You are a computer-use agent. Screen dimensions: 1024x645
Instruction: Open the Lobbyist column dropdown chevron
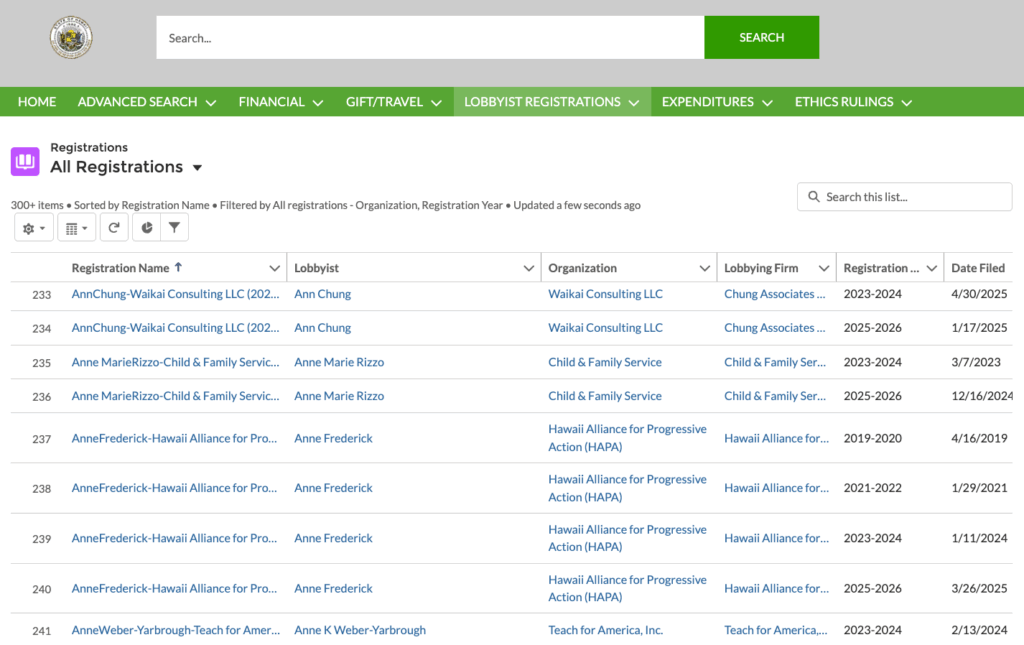coord(529,268)
